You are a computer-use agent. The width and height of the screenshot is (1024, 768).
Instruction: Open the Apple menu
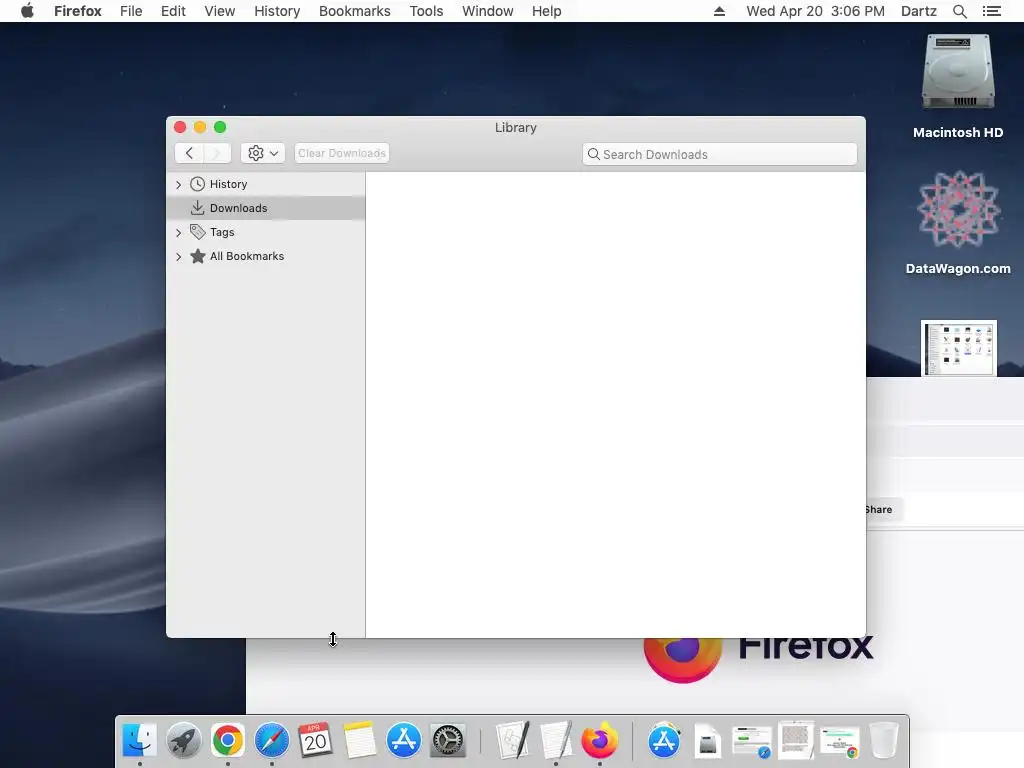tap(27, 11)
